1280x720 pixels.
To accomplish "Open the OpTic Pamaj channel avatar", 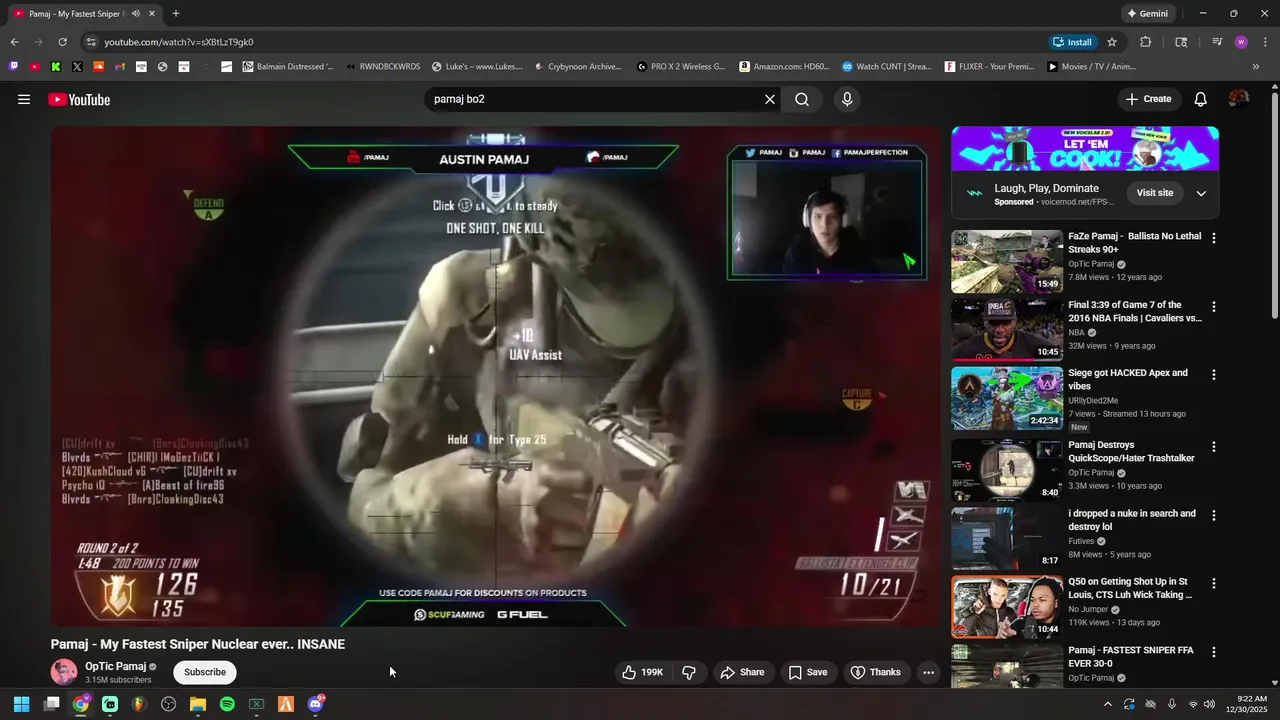I will click(64, 672).
